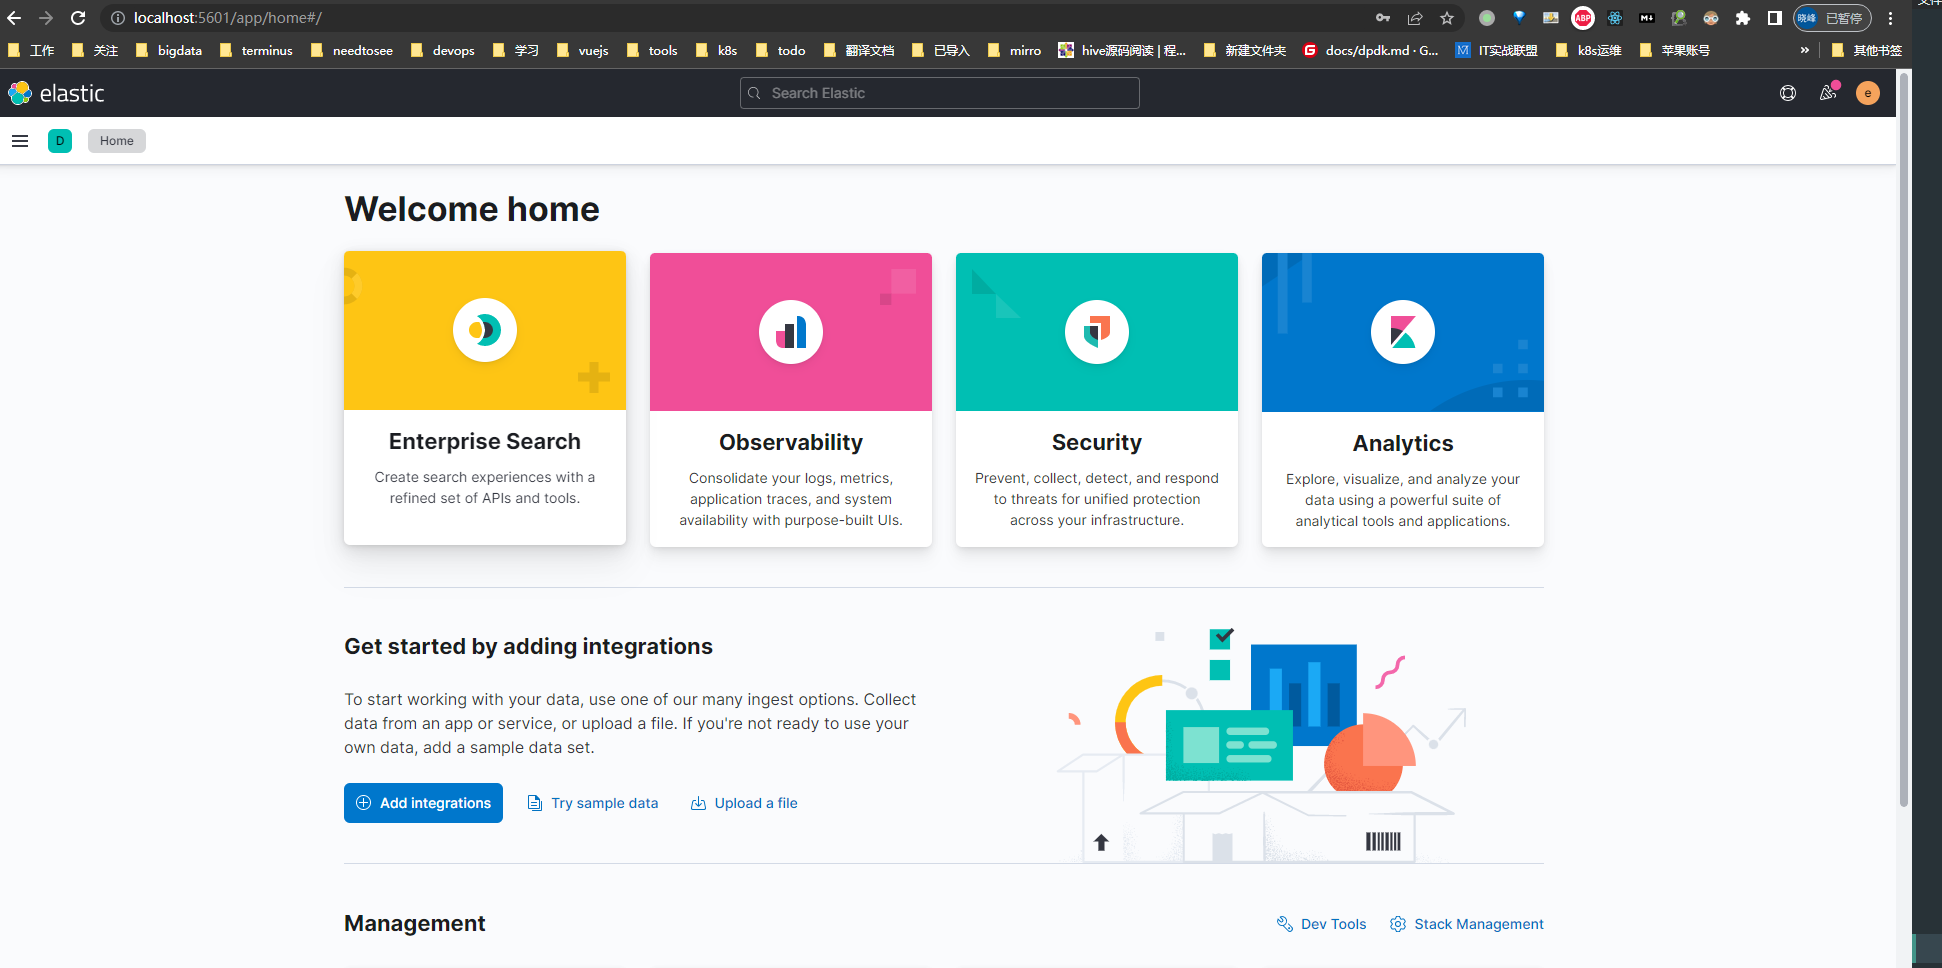Open Stack Management link

[1467, 924]
